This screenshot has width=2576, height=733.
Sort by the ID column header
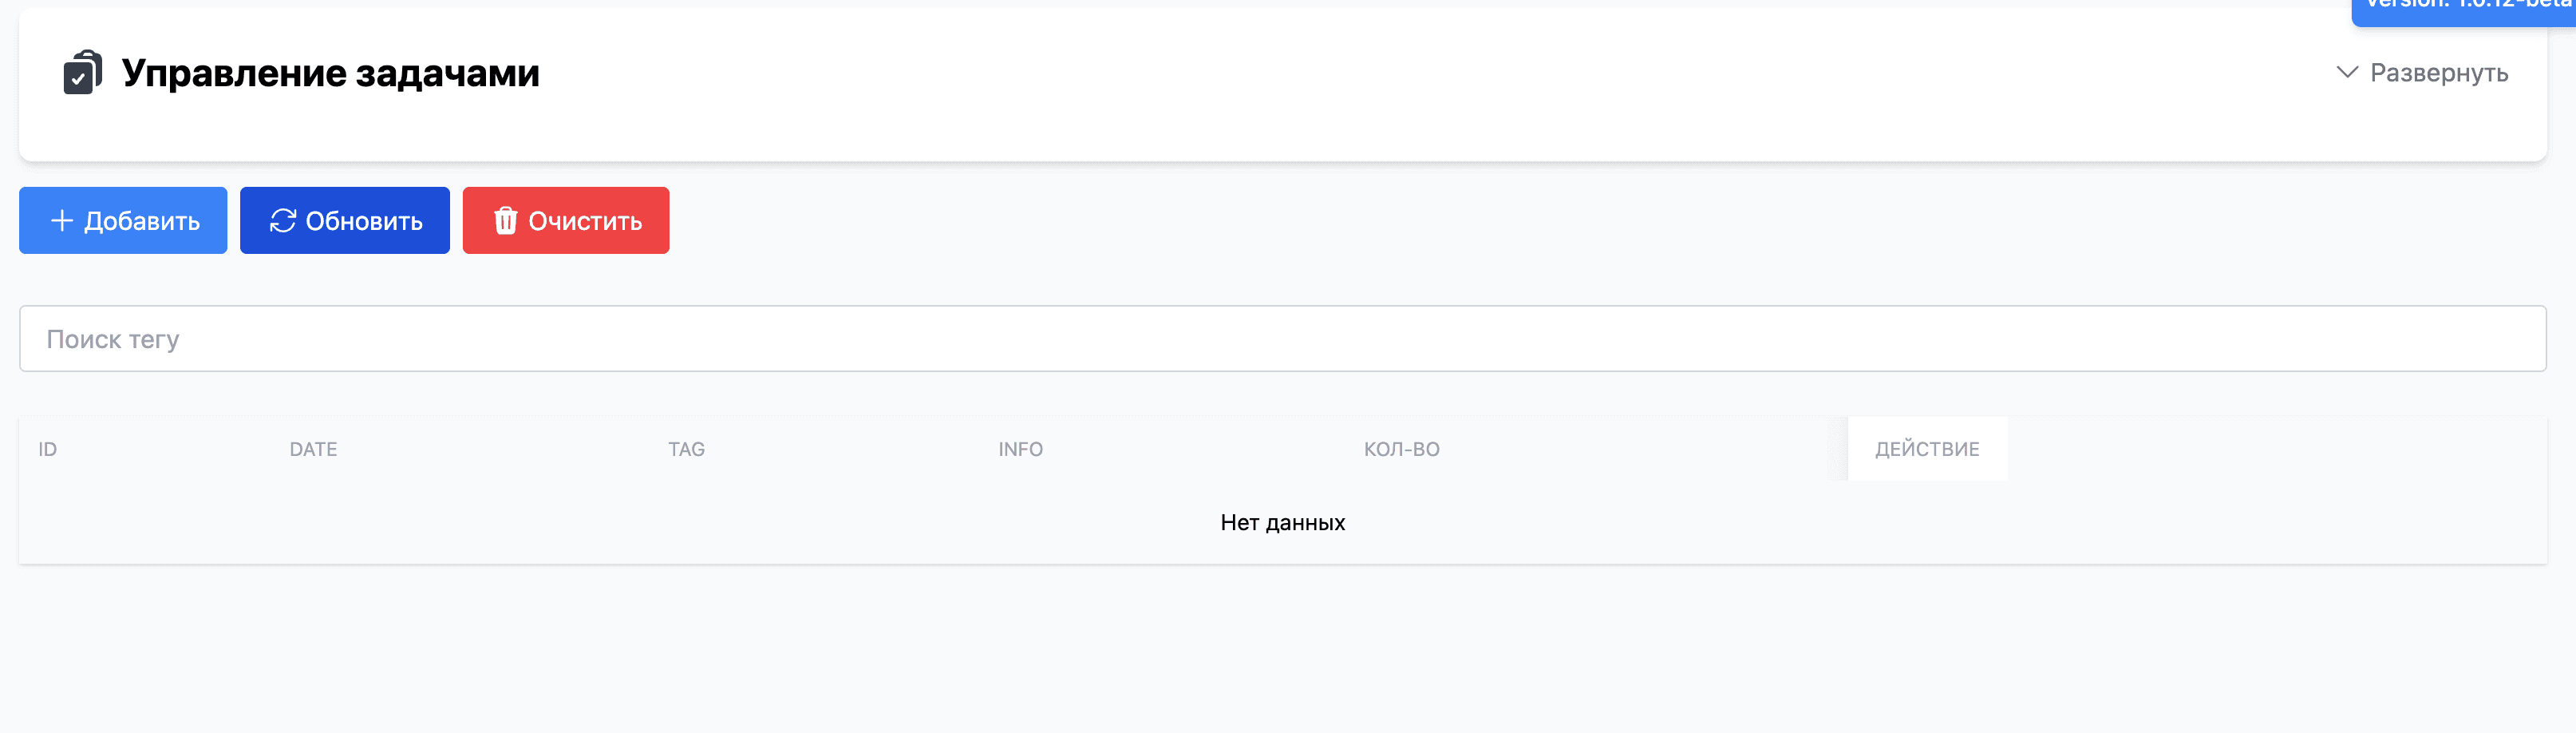(x=48, y=450)
